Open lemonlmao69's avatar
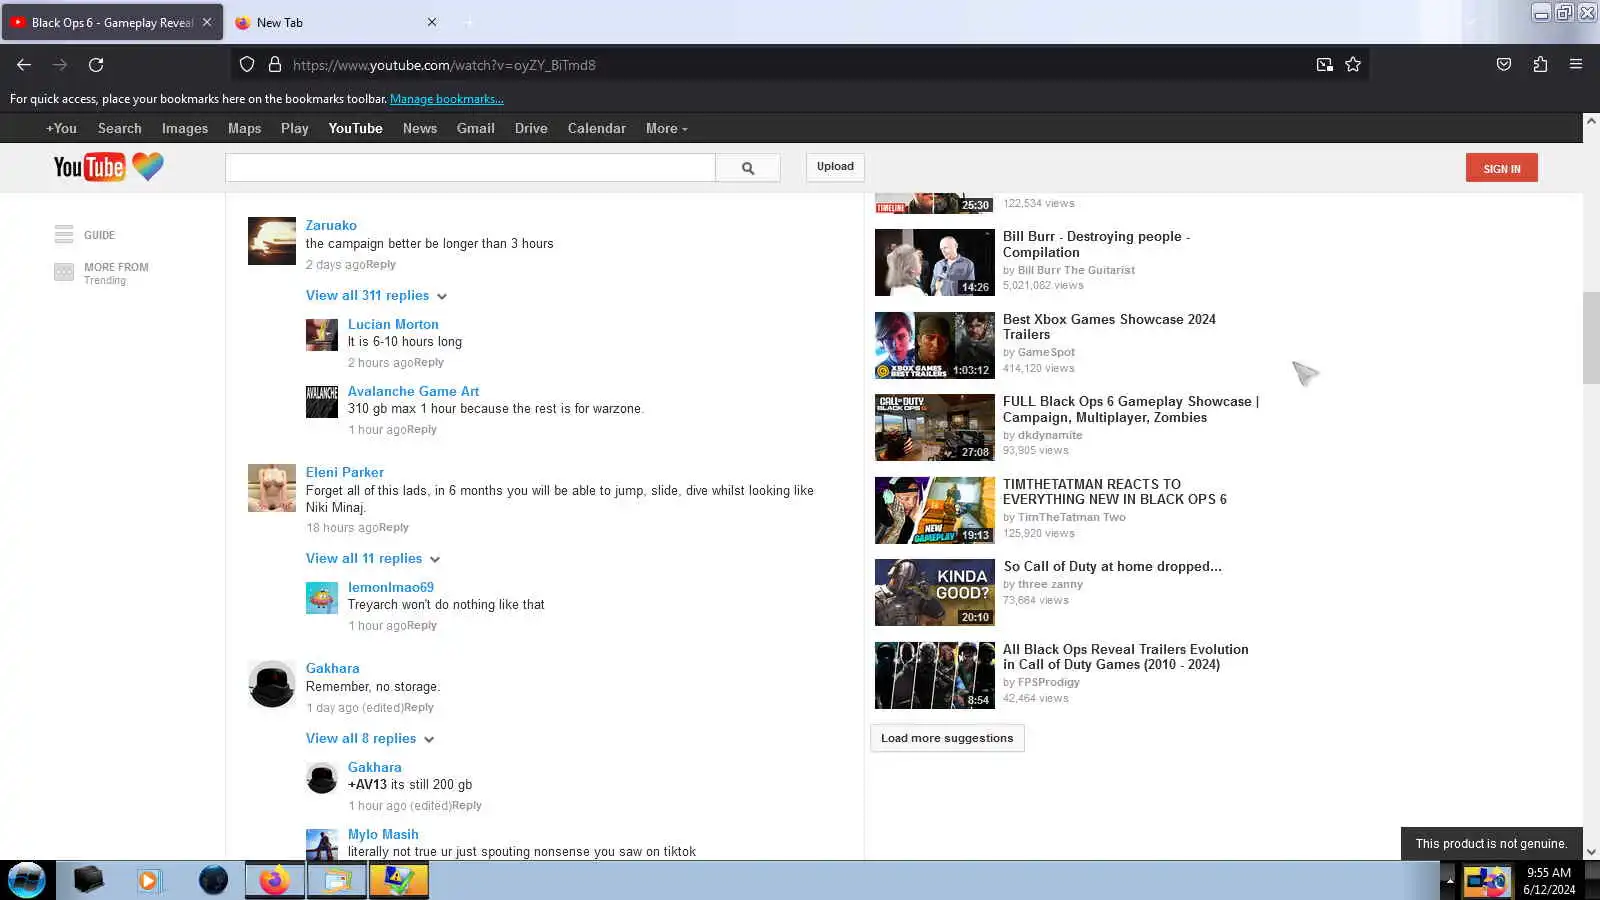This screenshot has height=900, width=1600. pos(322,598)
